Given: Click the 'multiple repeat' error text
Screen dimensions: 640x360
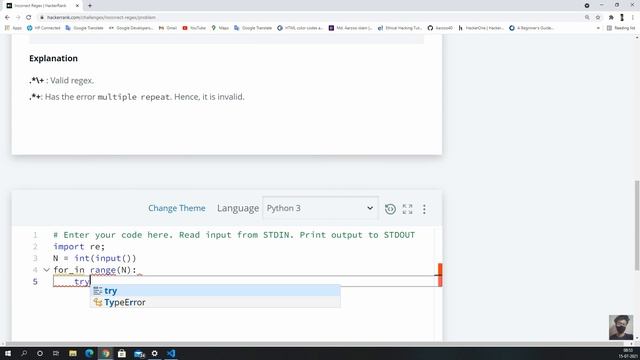Looking at the screenshot, I should (133, 97).
